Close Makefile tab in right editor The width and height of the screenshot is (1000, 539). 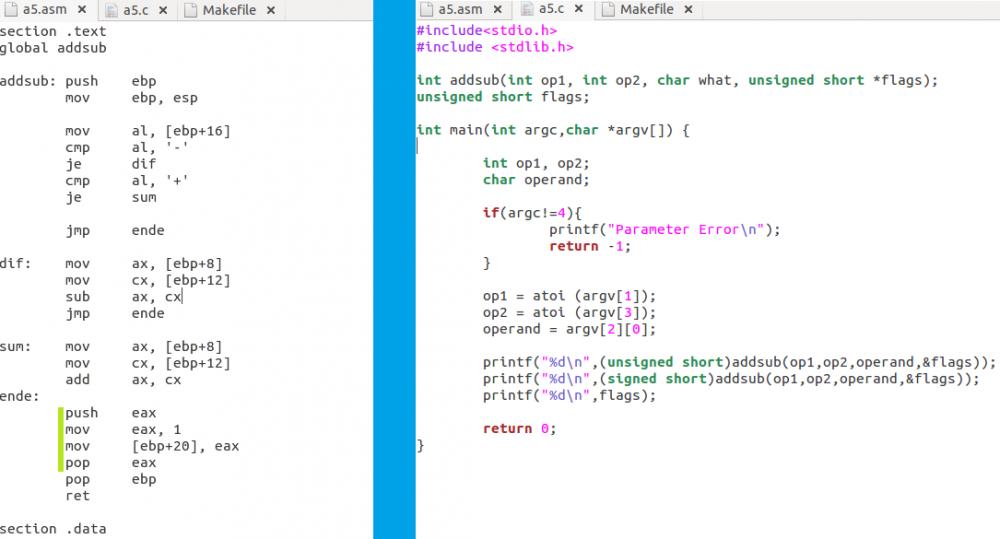[x=688, y=10]
